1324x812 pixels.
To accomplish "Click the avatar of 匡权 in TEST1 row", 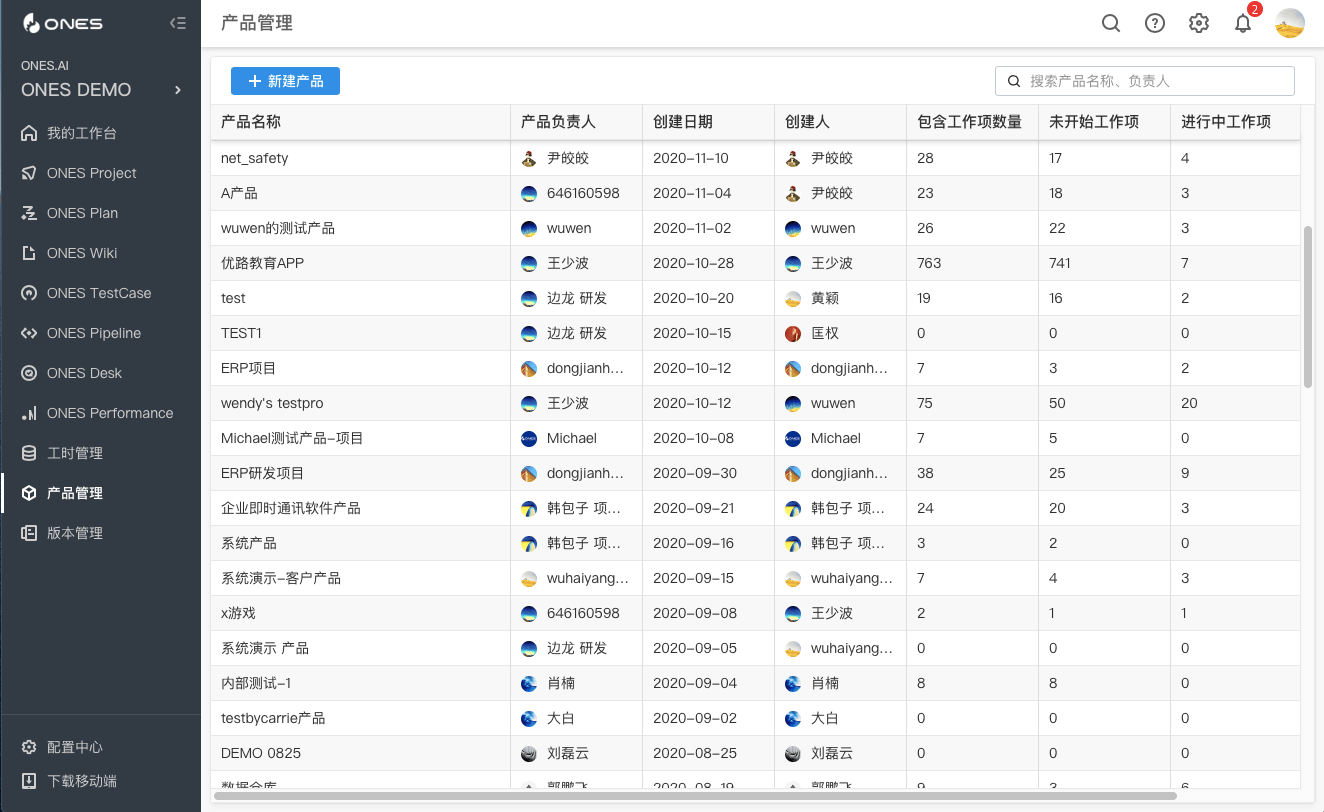I will (793, 333).
